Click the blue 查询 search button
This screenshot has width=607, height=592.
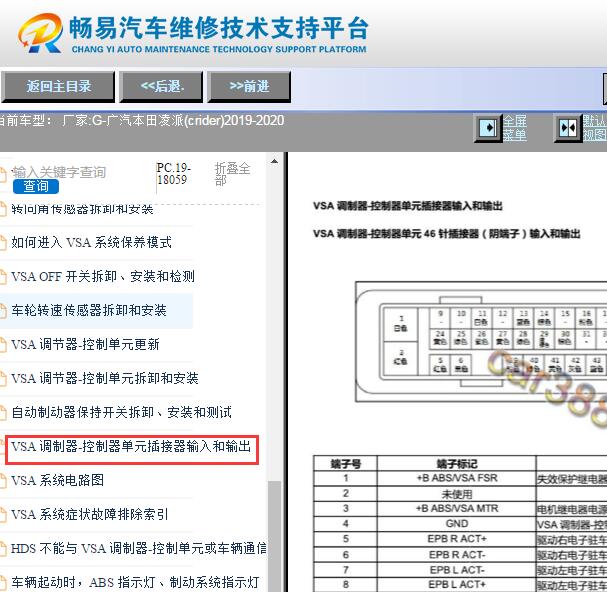36,187
